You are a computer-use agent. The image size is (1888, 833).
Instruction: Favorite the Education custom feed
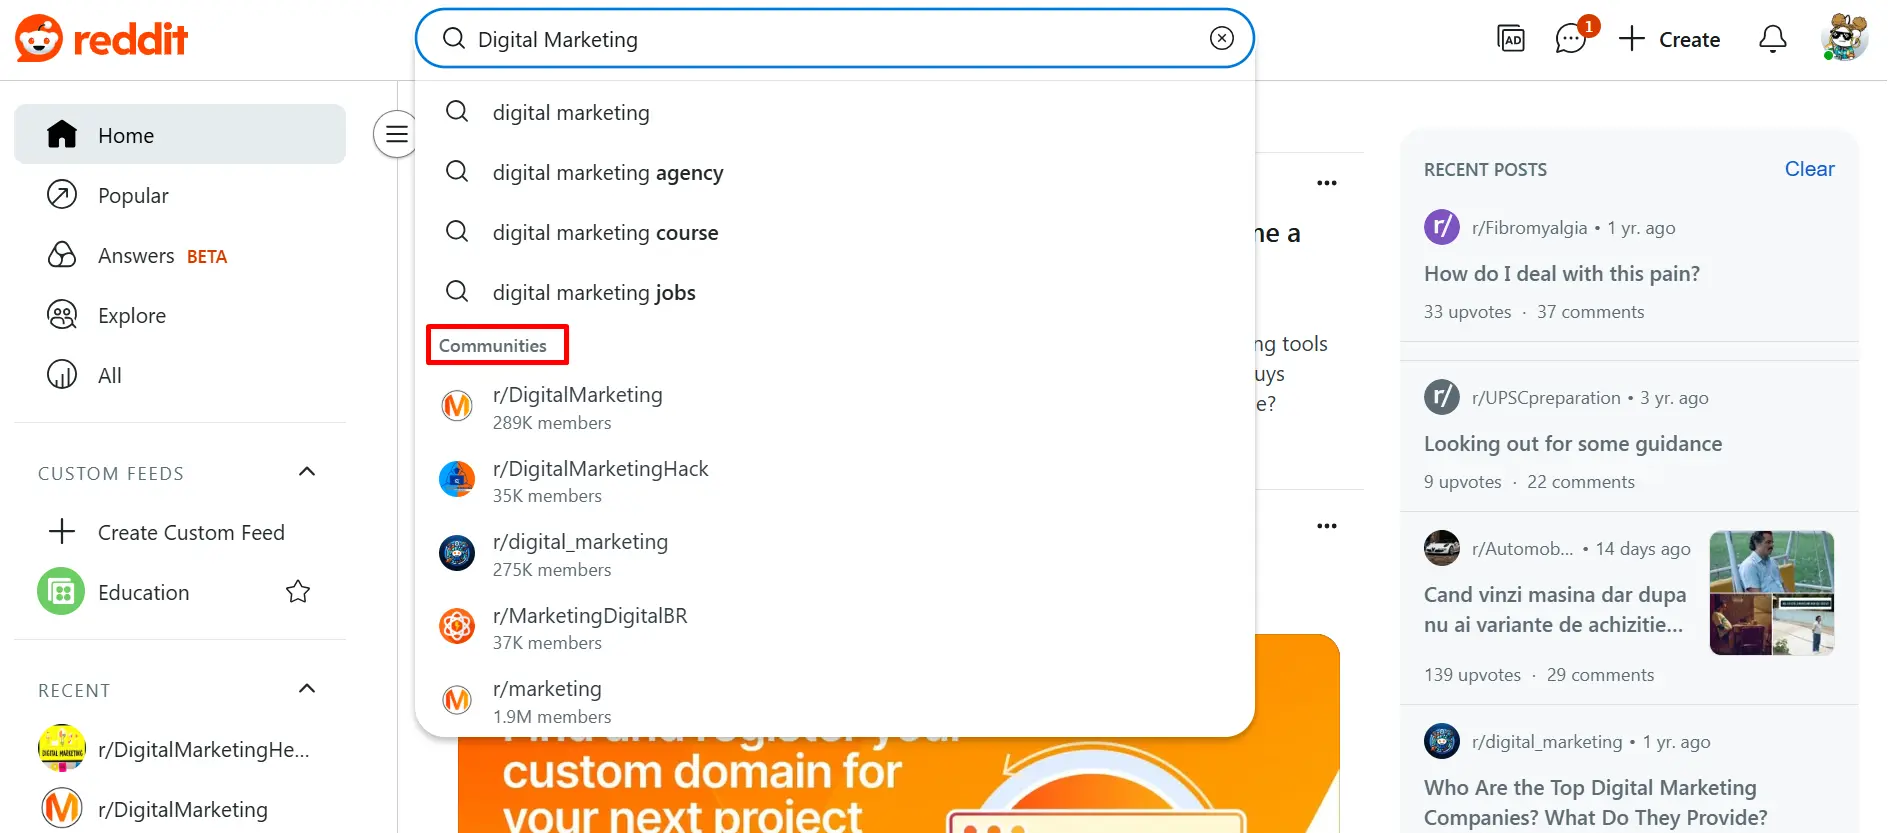(298, 592)
